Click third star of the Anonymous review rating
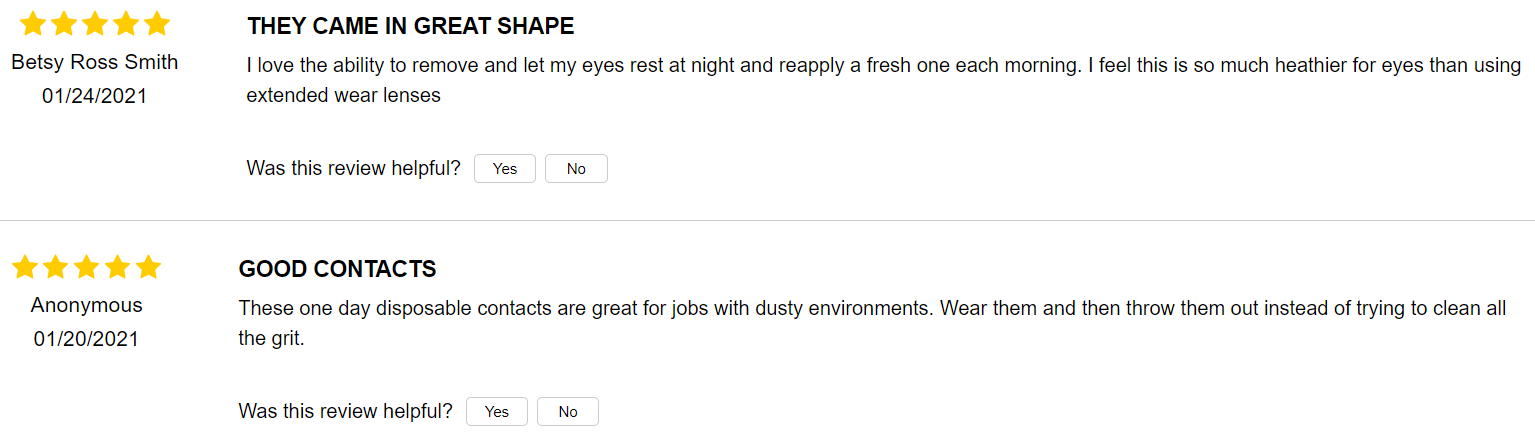 pos(87,267)
